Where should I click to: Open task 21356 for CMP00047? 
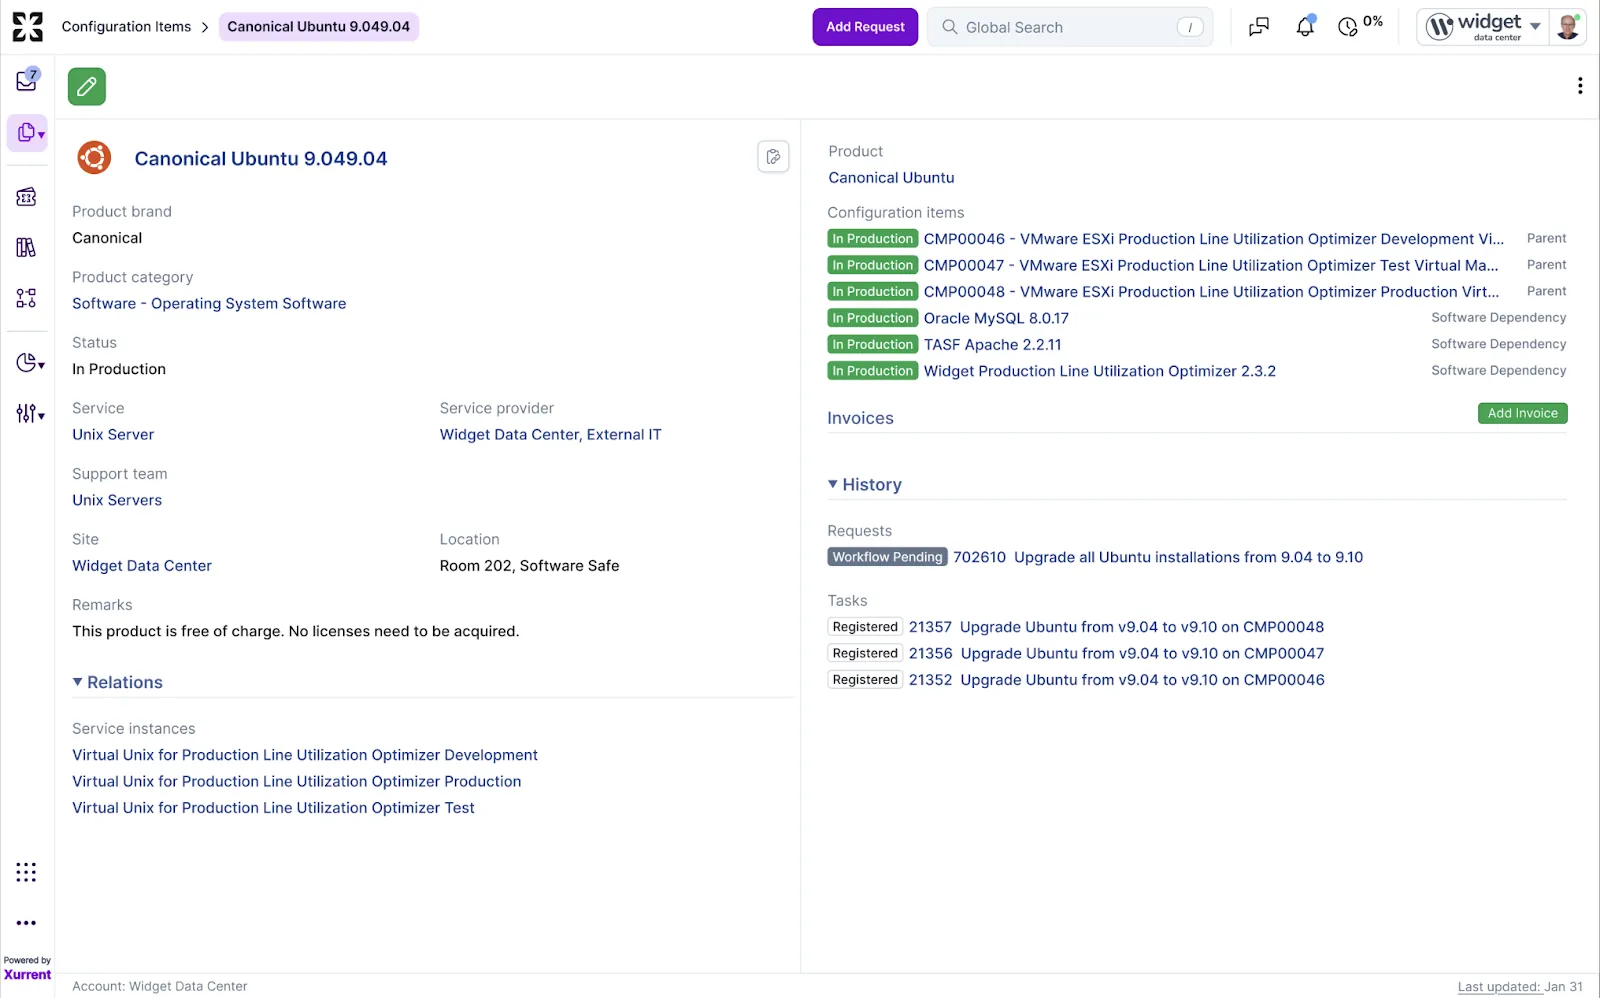click(1116, 653)
